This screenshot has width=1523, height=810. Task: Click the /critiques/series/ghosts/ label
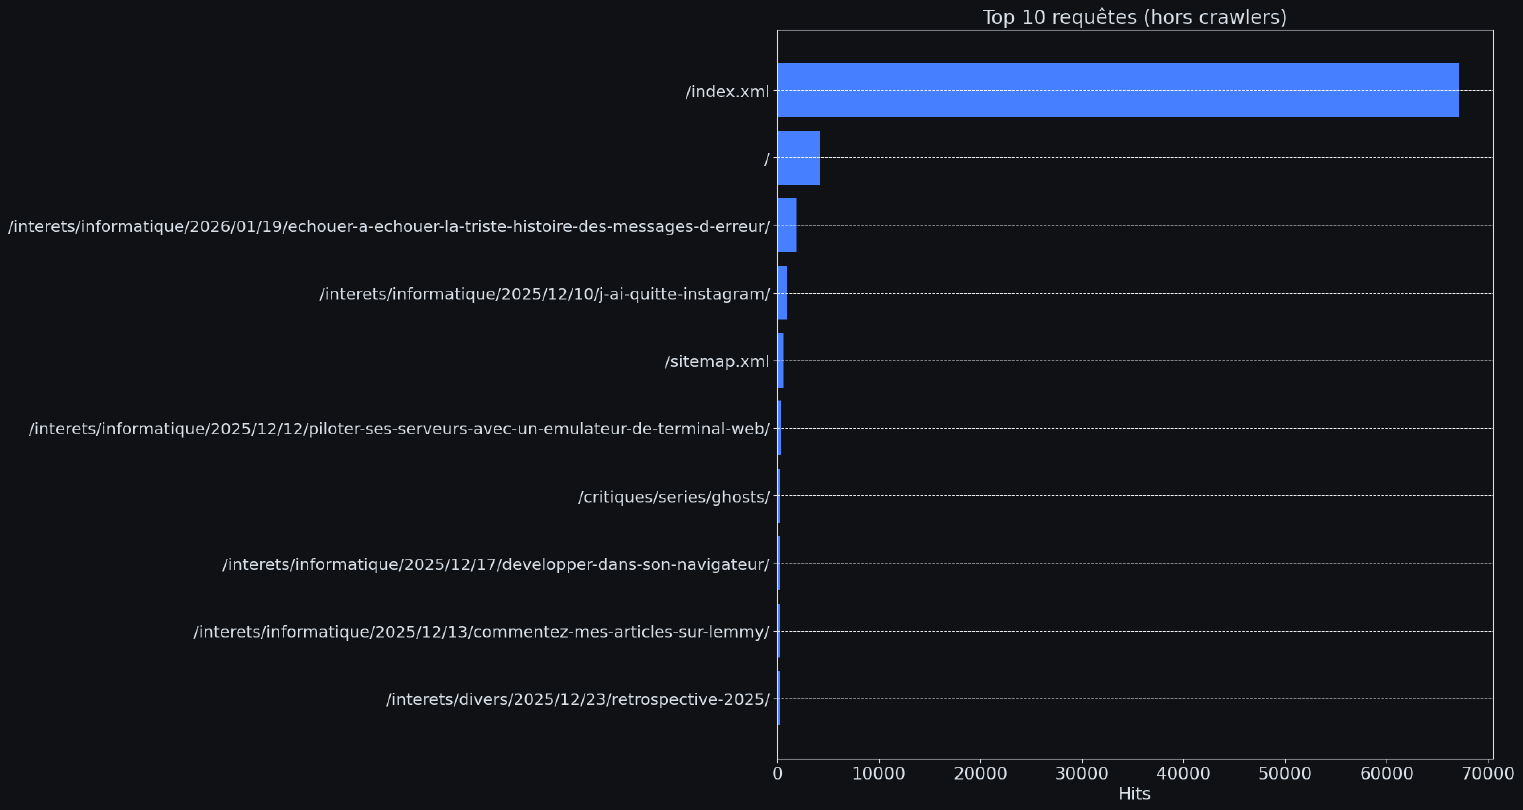(x=674, y=497)
